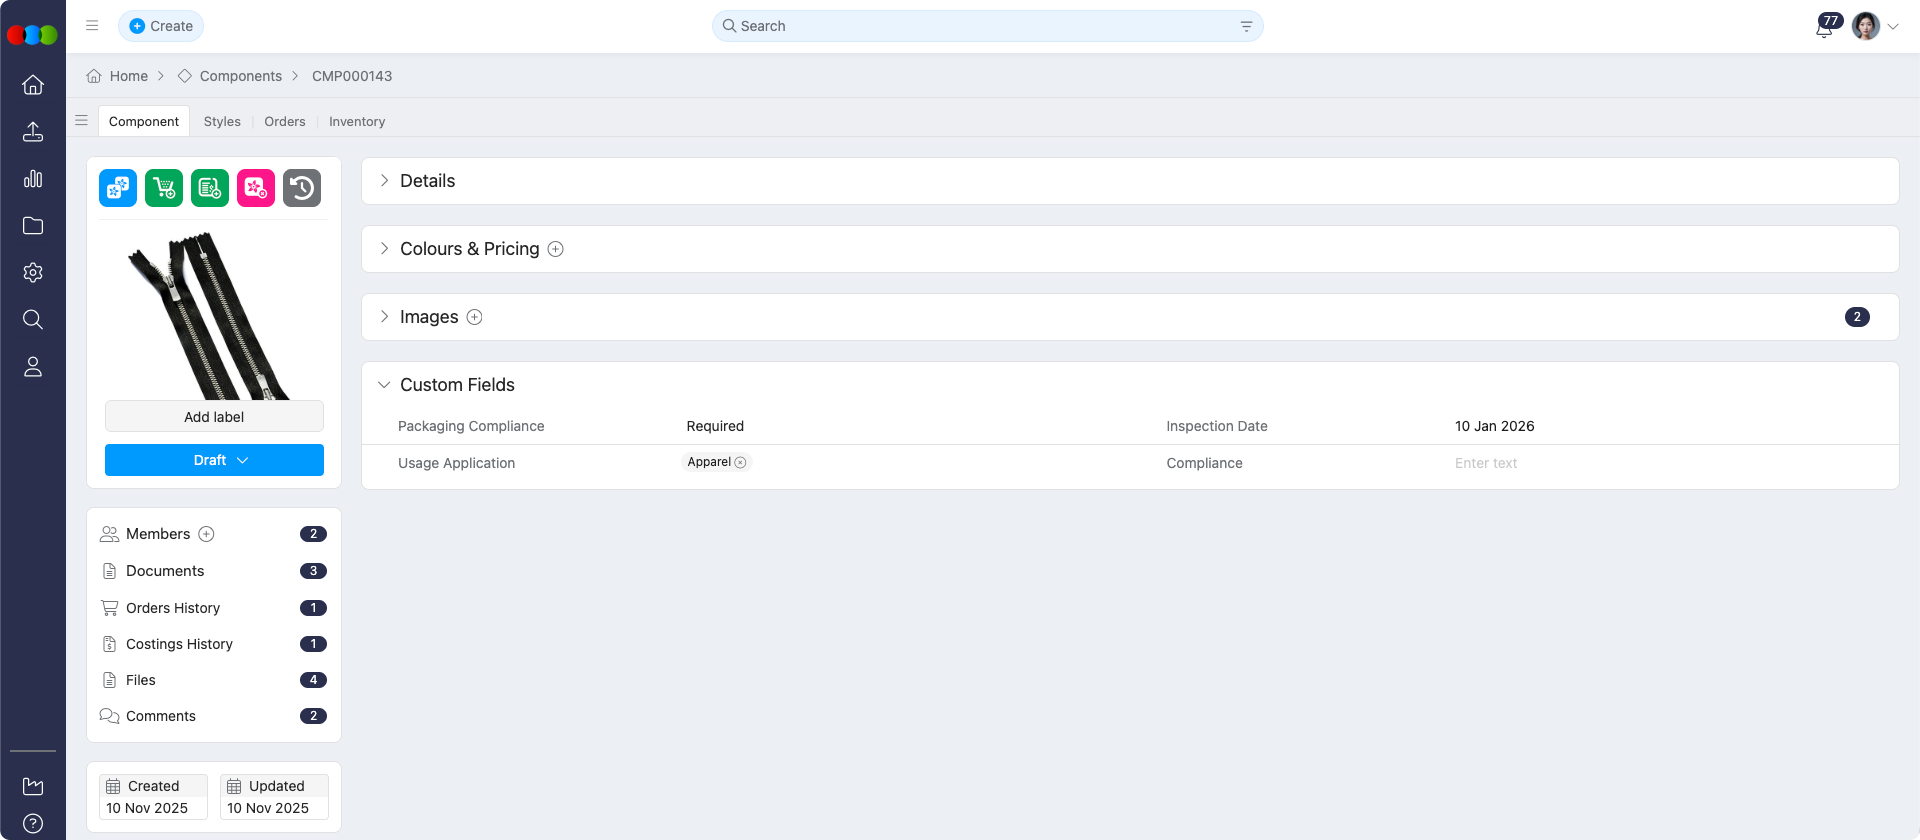This screenshot has height=840, width=1920.
Task: Click the Updated date 10 Nov 2025
Action: pyautogui.click(x=268, y=808)
